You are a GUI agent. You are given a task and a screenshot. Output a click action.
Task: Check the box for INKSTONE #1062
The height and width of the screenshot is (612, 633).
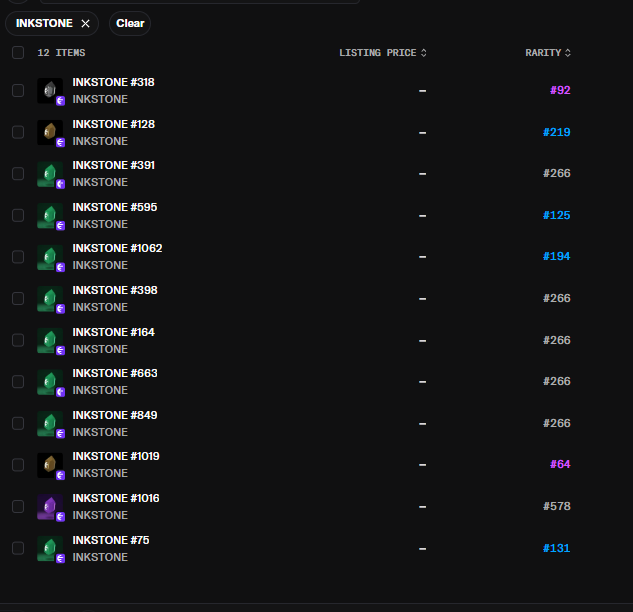pyautogui.click(x=18, y=257)
